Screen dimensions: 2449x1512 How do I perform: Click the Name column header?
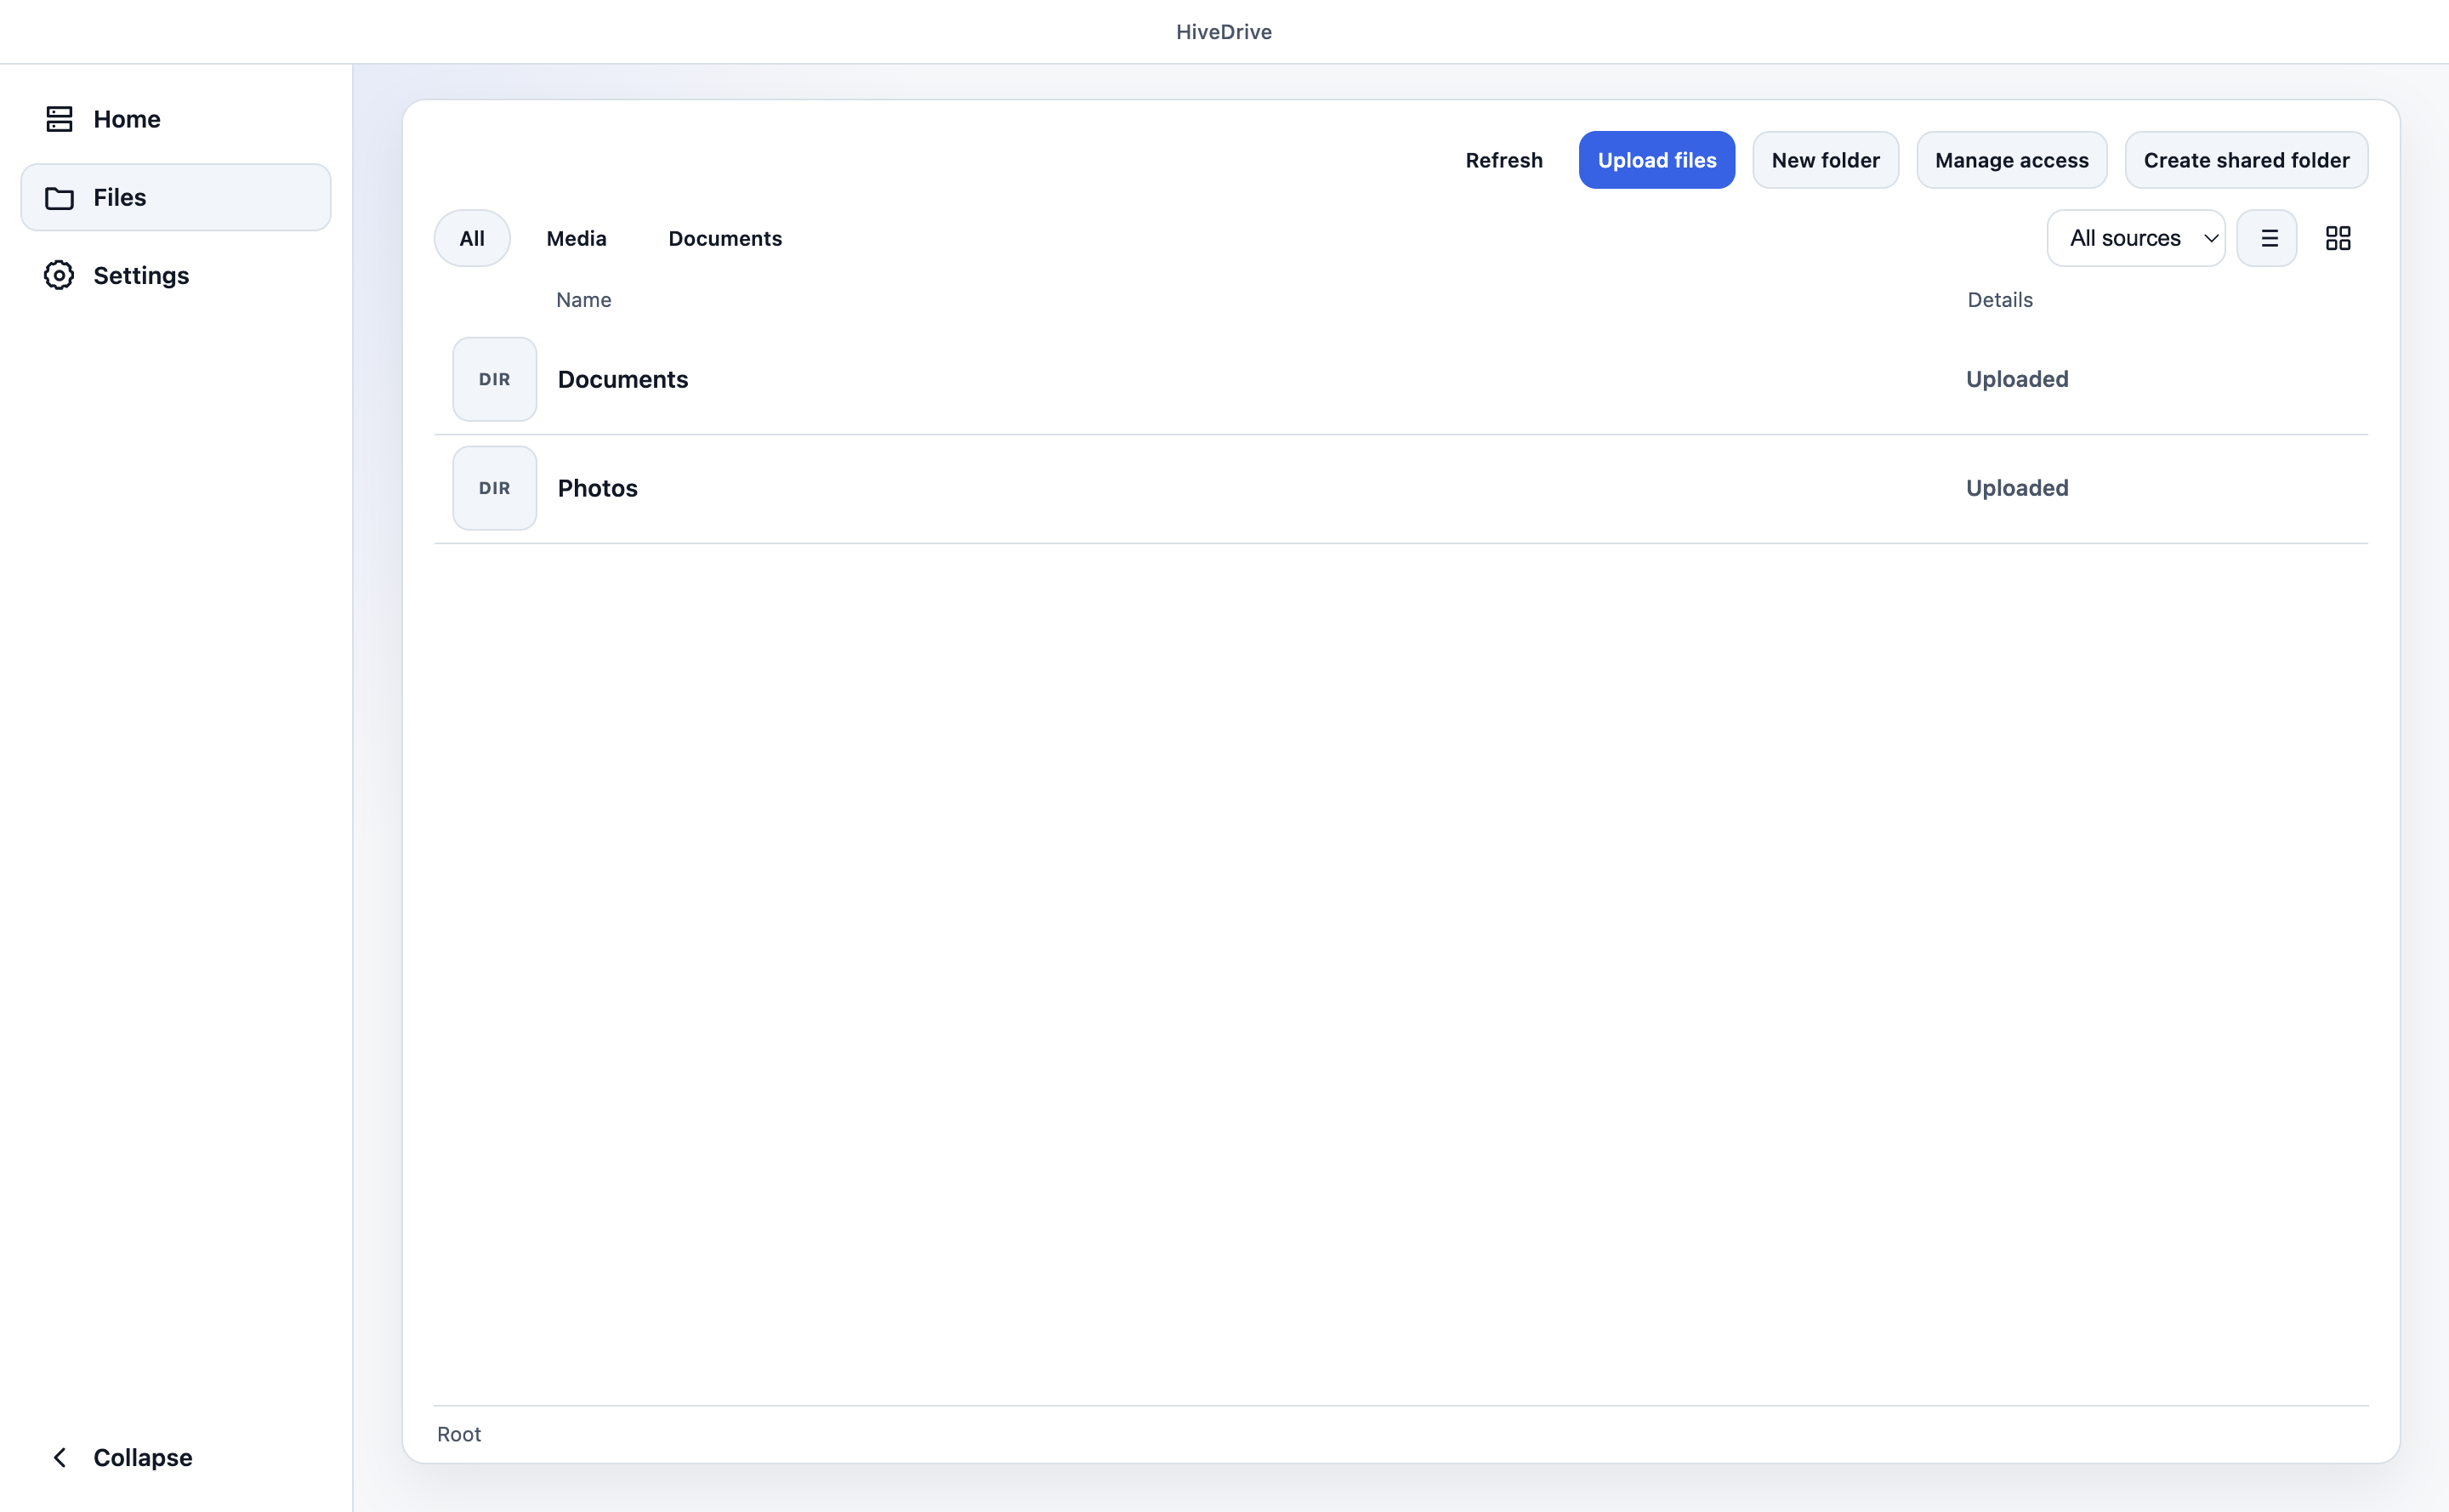tap(583, 300)
